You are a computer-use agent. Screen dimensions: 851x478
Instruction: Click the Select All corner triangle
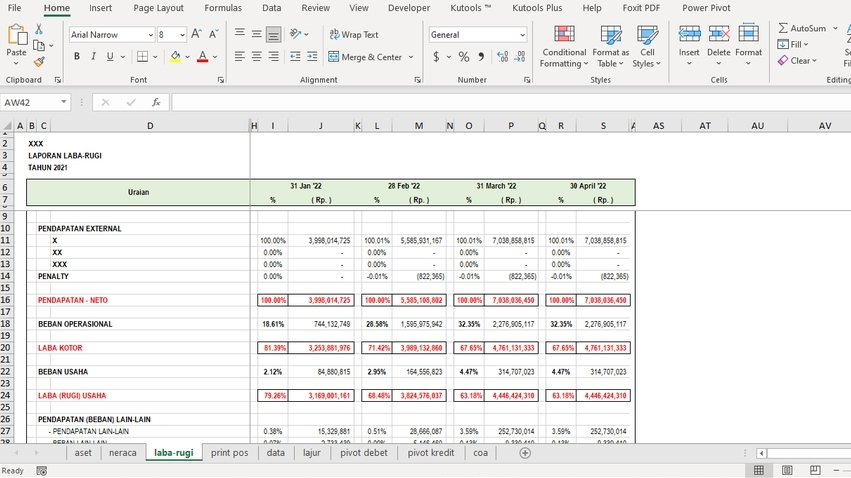[7, 126]
